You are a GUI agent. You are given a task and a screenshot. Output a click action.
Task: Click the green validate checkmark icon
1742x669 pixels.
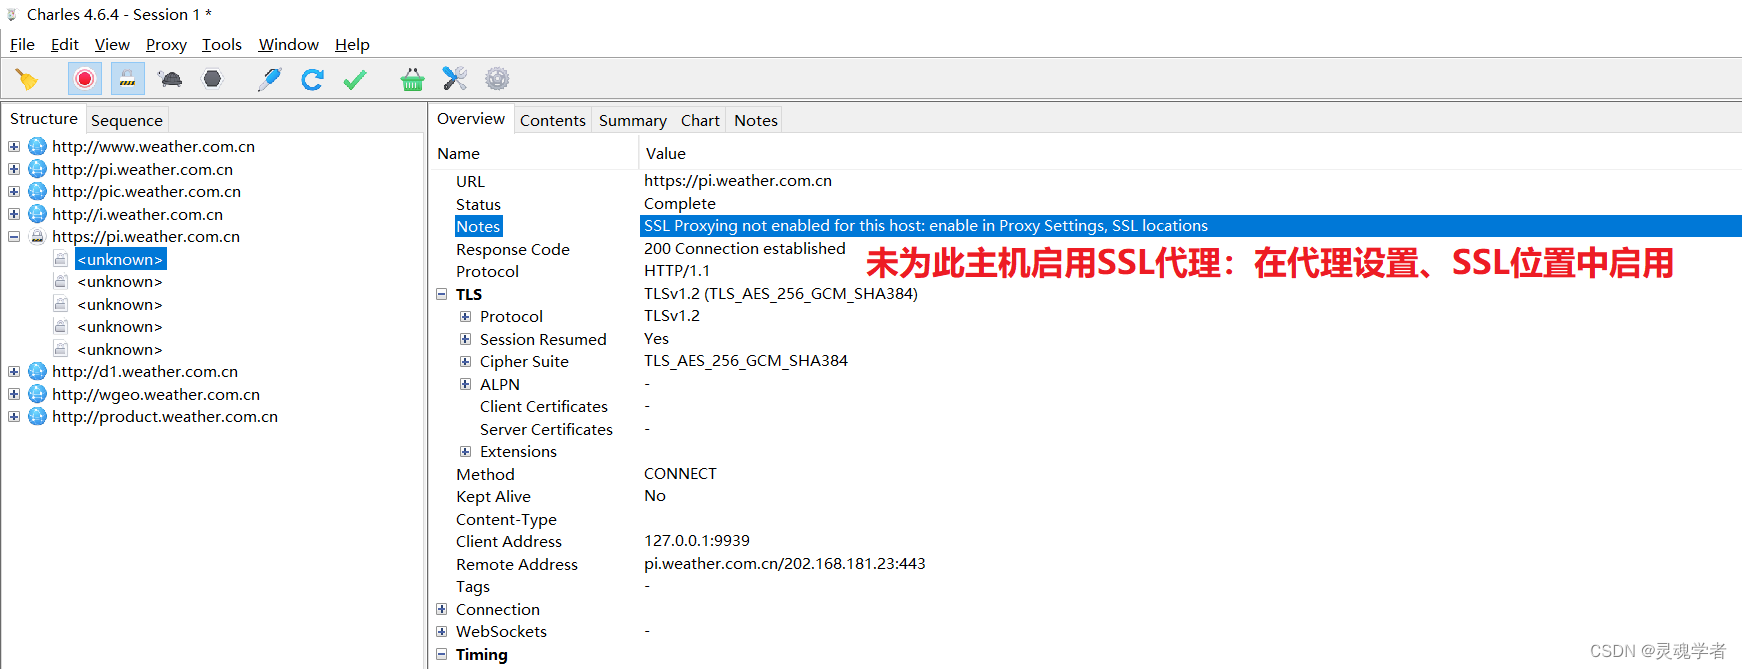355,79
